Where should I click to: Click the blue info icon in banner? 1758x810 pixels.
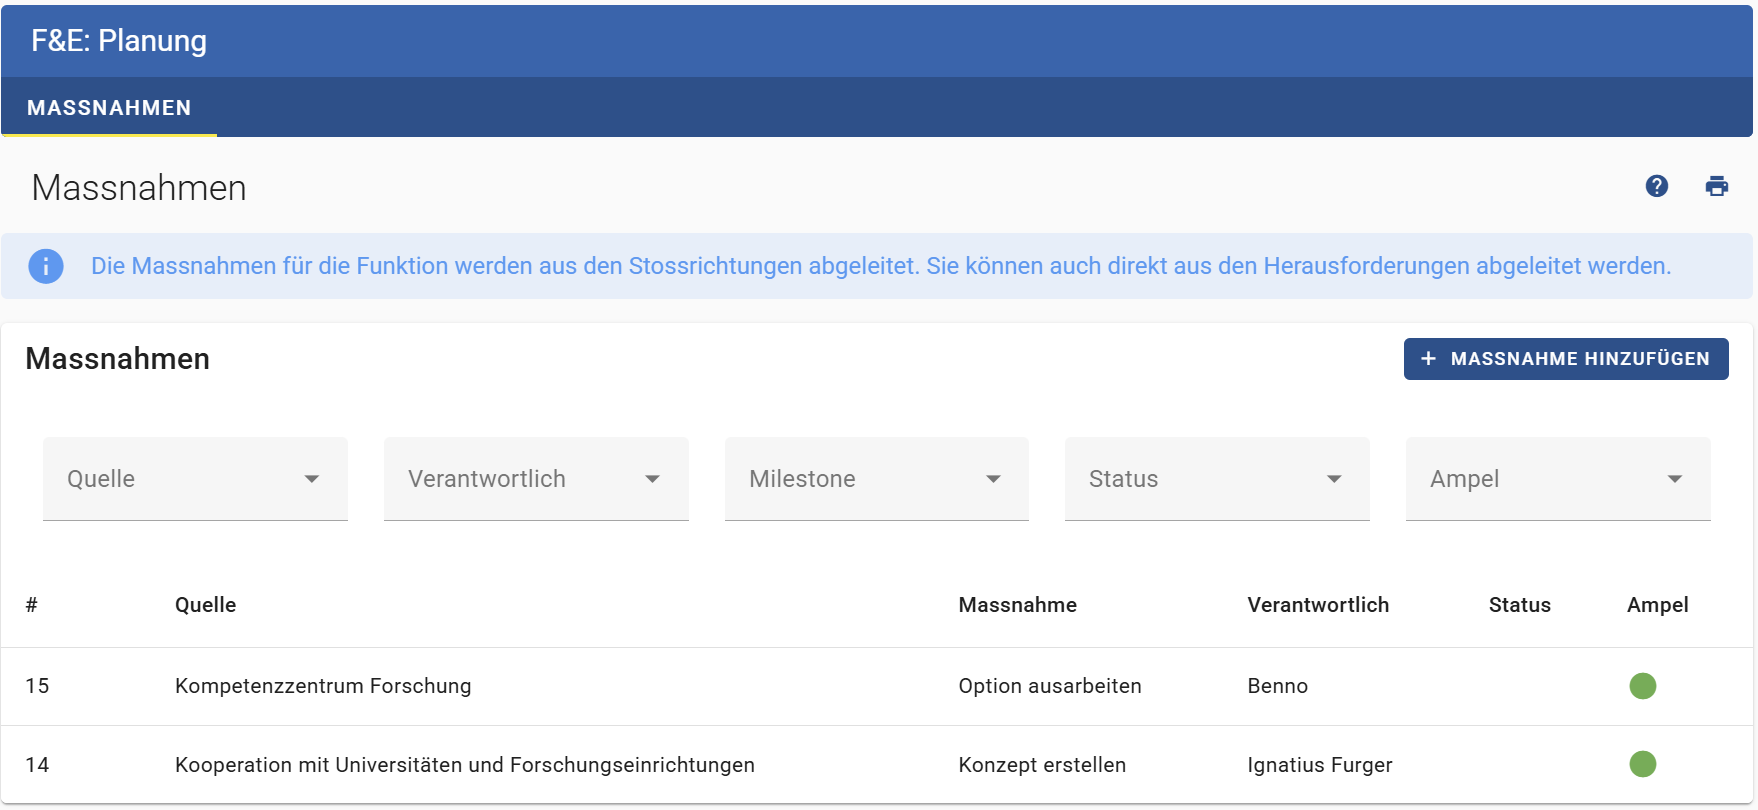[x=46, y=266]
